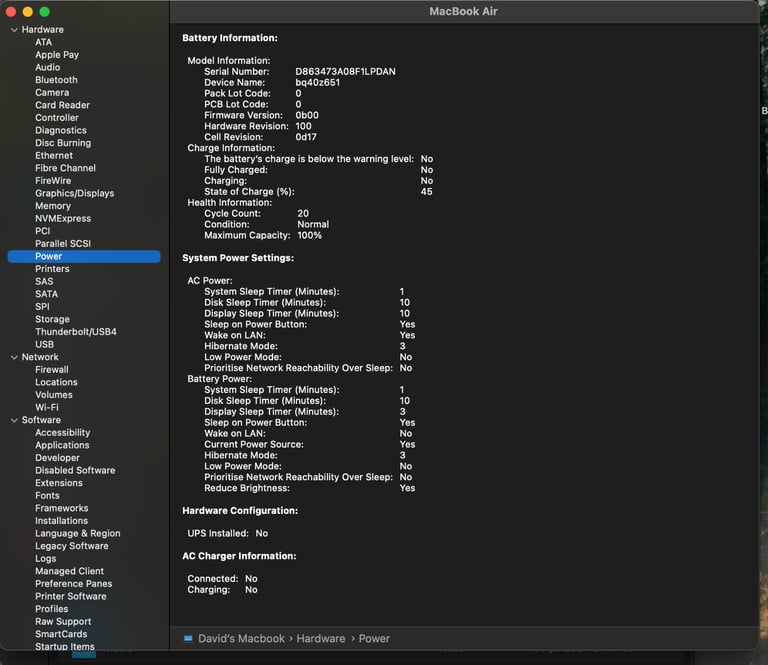Screen dimensions: 768x665
Task: Select Storage in the sidebar
Action: [52, 319]
